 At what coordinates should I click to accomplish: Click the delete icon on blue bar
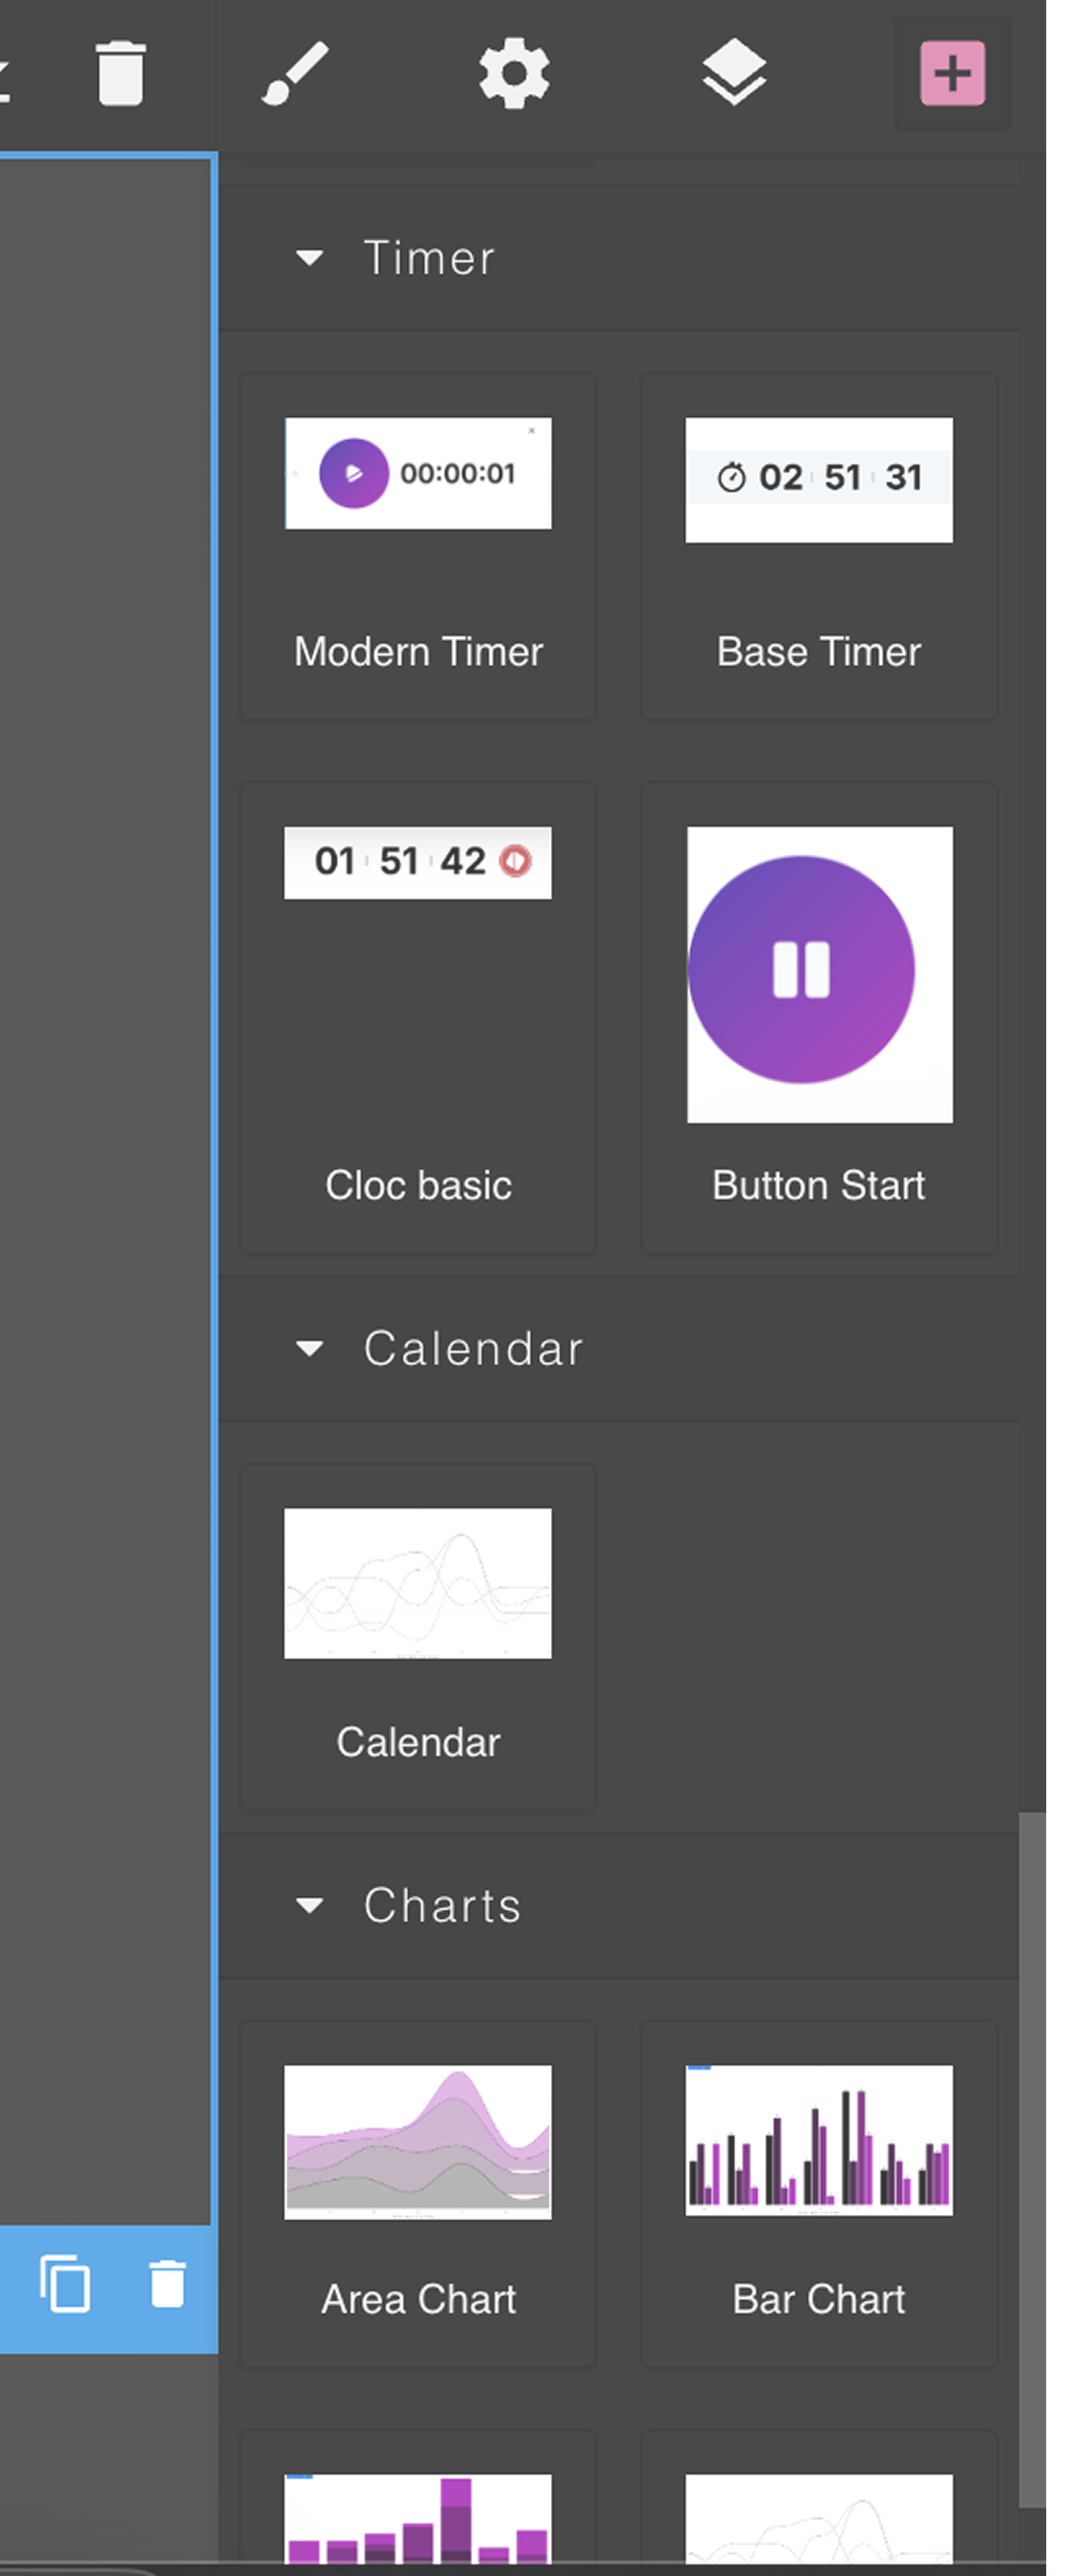click(167, 2284)
